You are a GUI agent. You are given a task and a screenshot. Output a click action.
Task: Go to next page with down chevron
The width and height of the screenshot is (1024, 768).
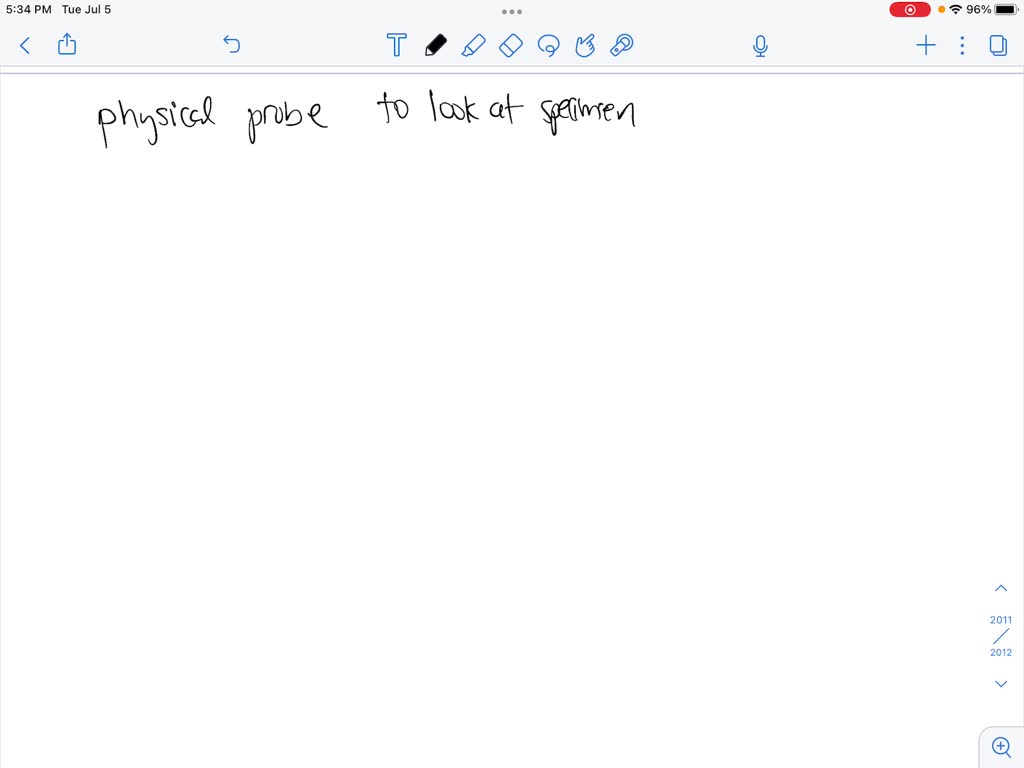click(1000, 684)
